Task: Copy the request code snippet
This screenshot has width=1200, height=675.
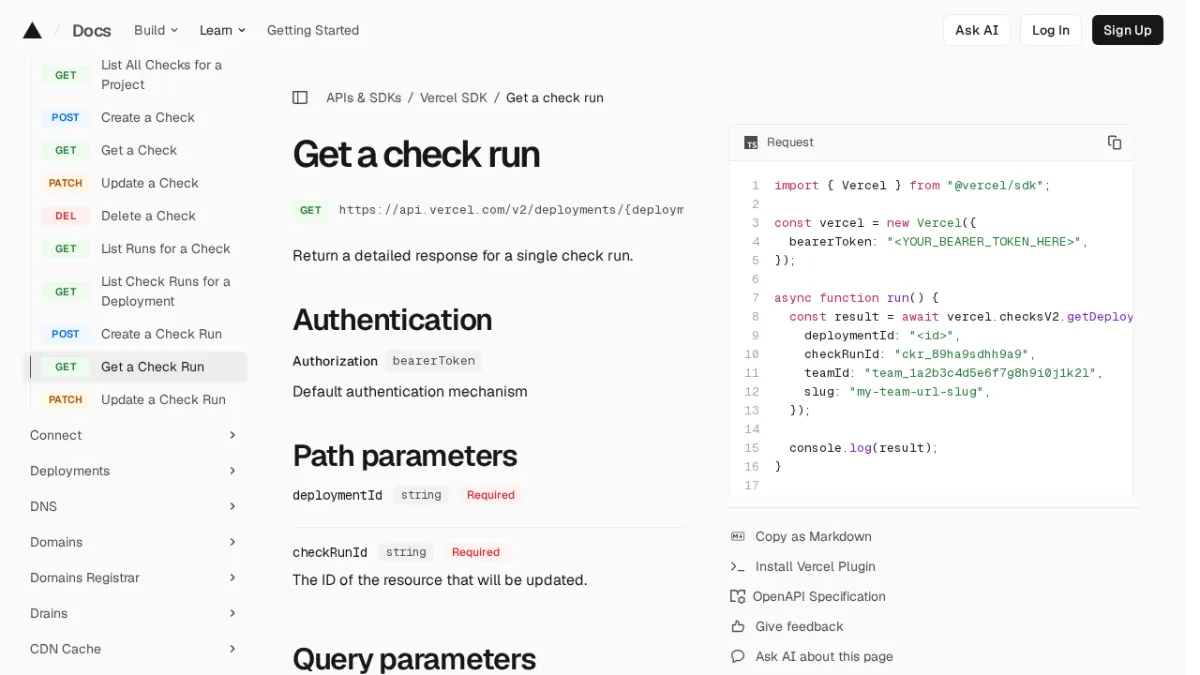Action: 1114,142
